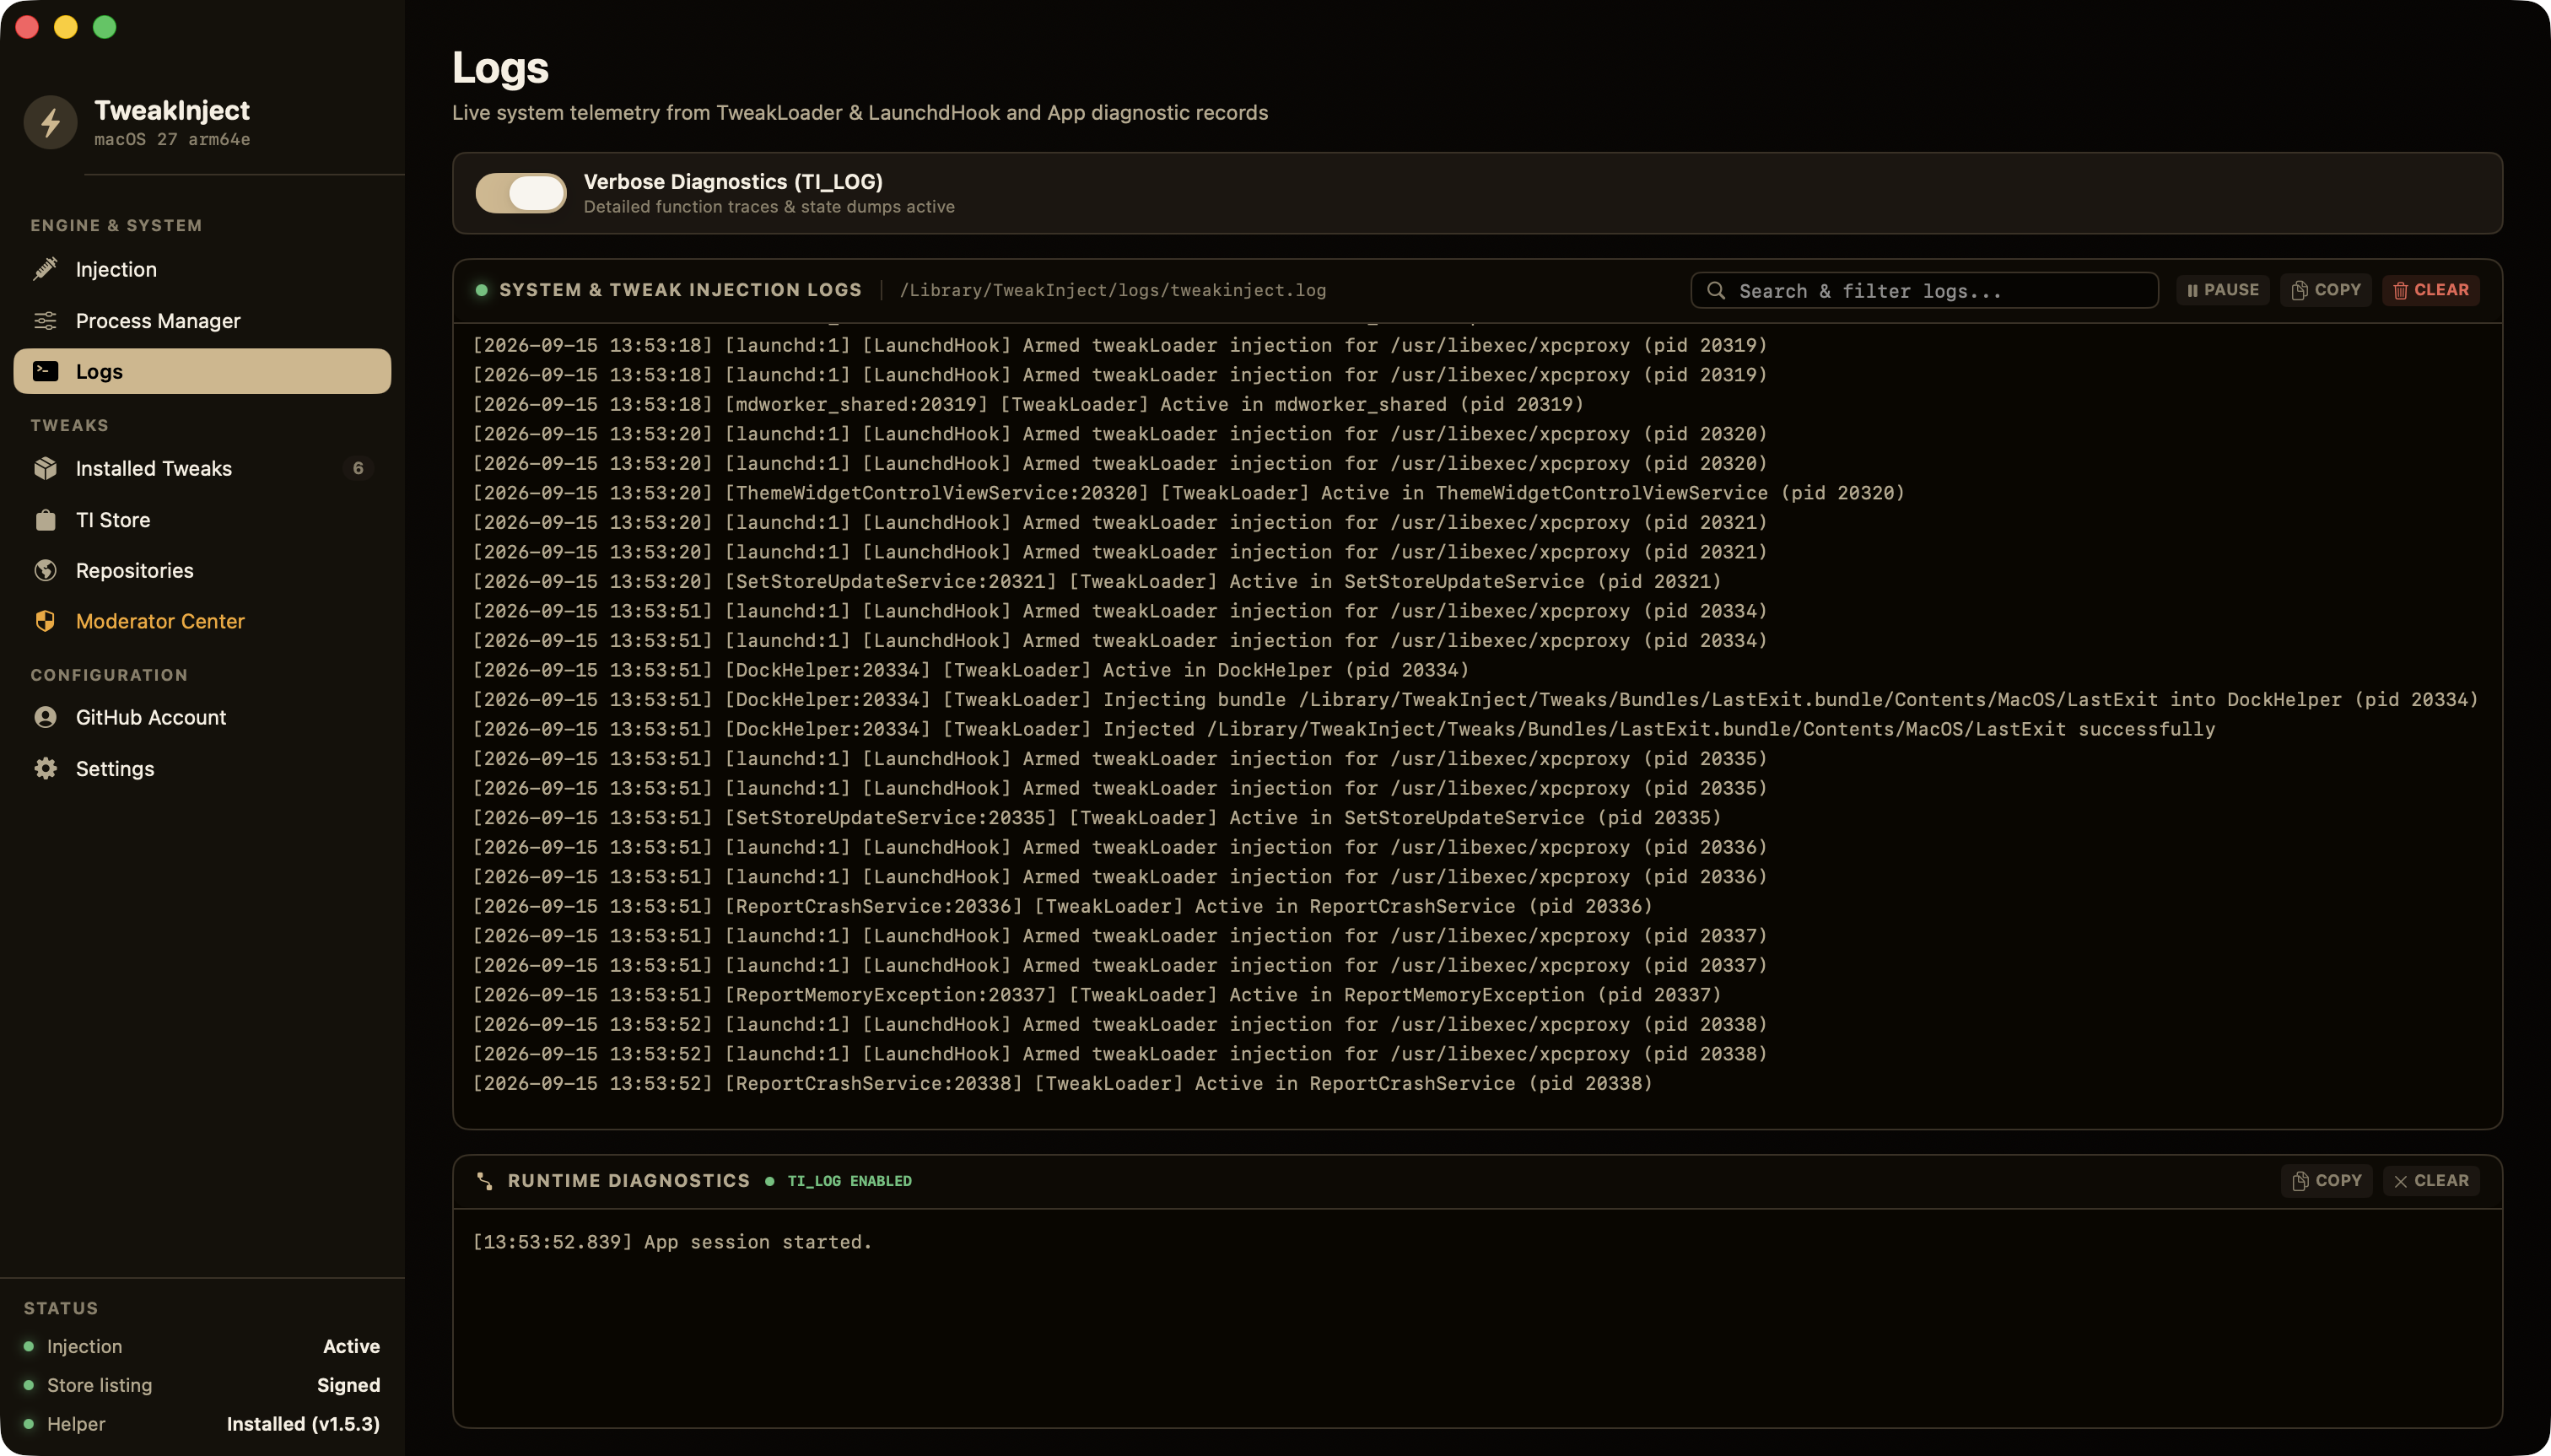Click log line Active in SetStoreUpdateService pid 20321

click(1096, 581)
